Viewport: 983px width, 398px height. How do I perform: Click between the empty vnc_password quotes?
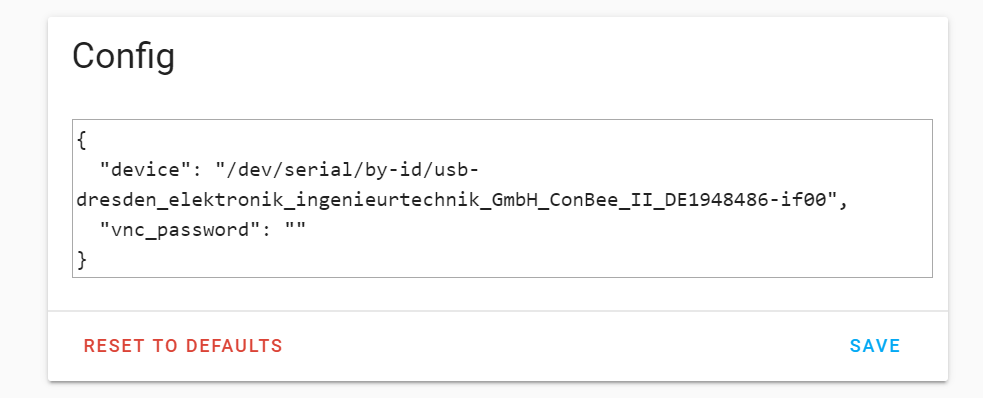coord(295,229)
